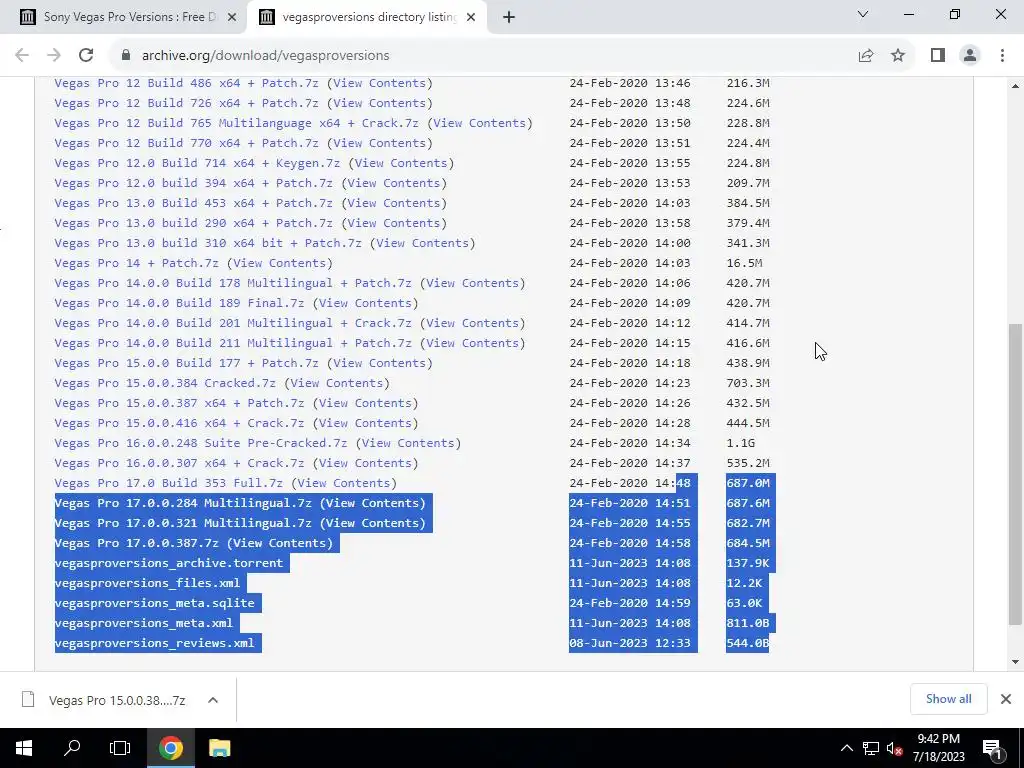The width and height of the screenshot is (1024, 768).
Task: Open the tab search chevron
Action: tap(863, 14)
